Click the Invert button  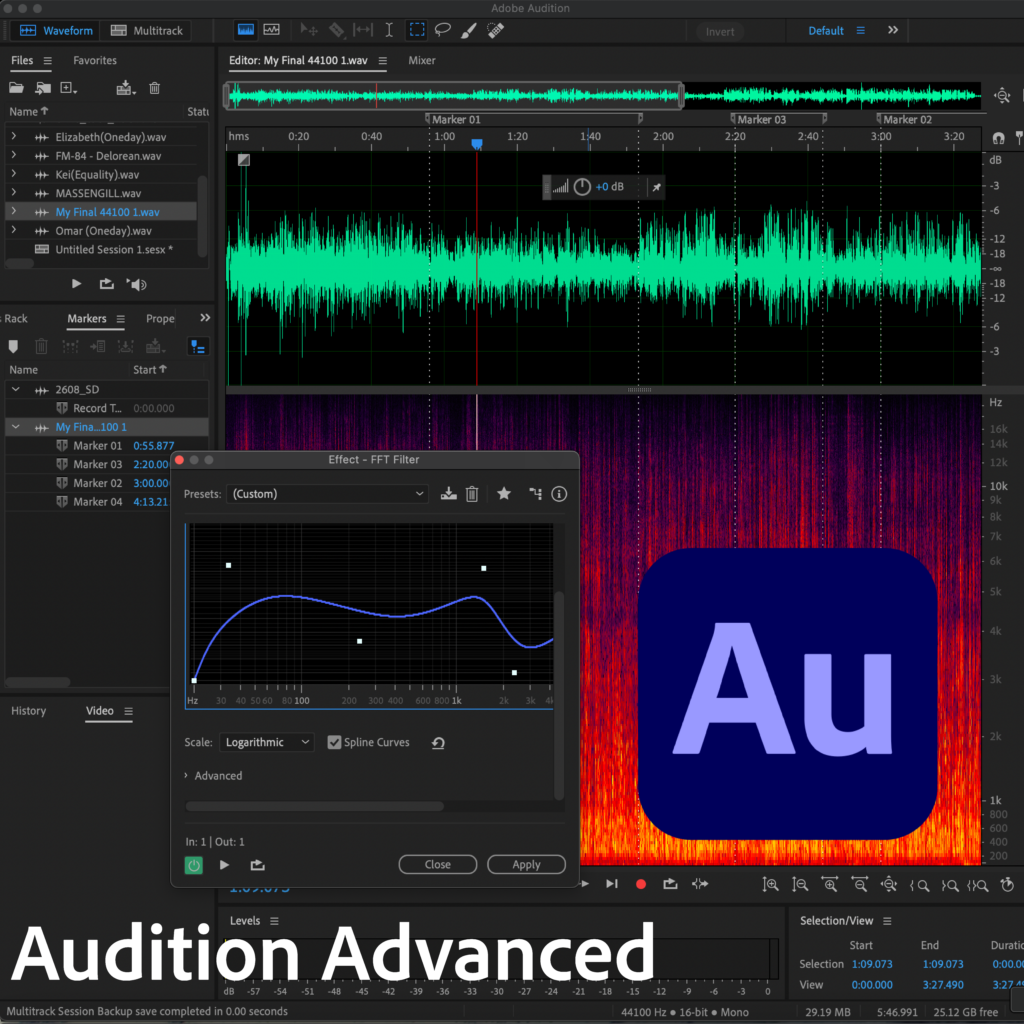(720, 31)
